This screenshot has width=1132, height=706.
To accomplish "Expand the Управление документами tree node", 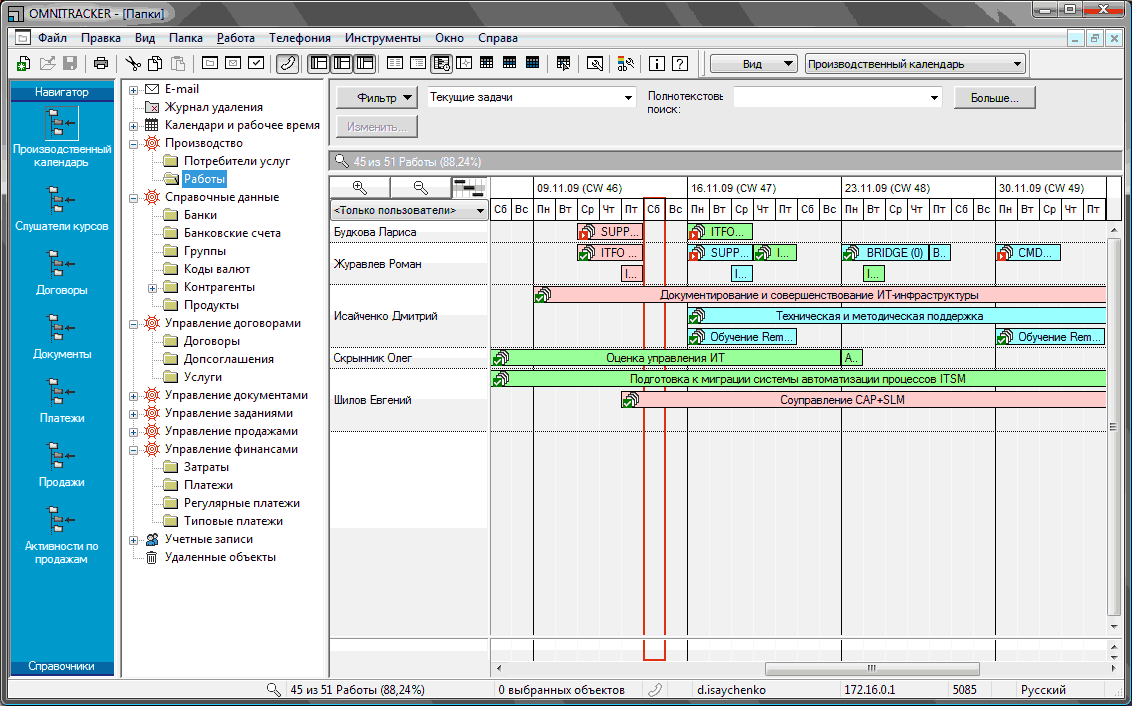I will (134, 396).
